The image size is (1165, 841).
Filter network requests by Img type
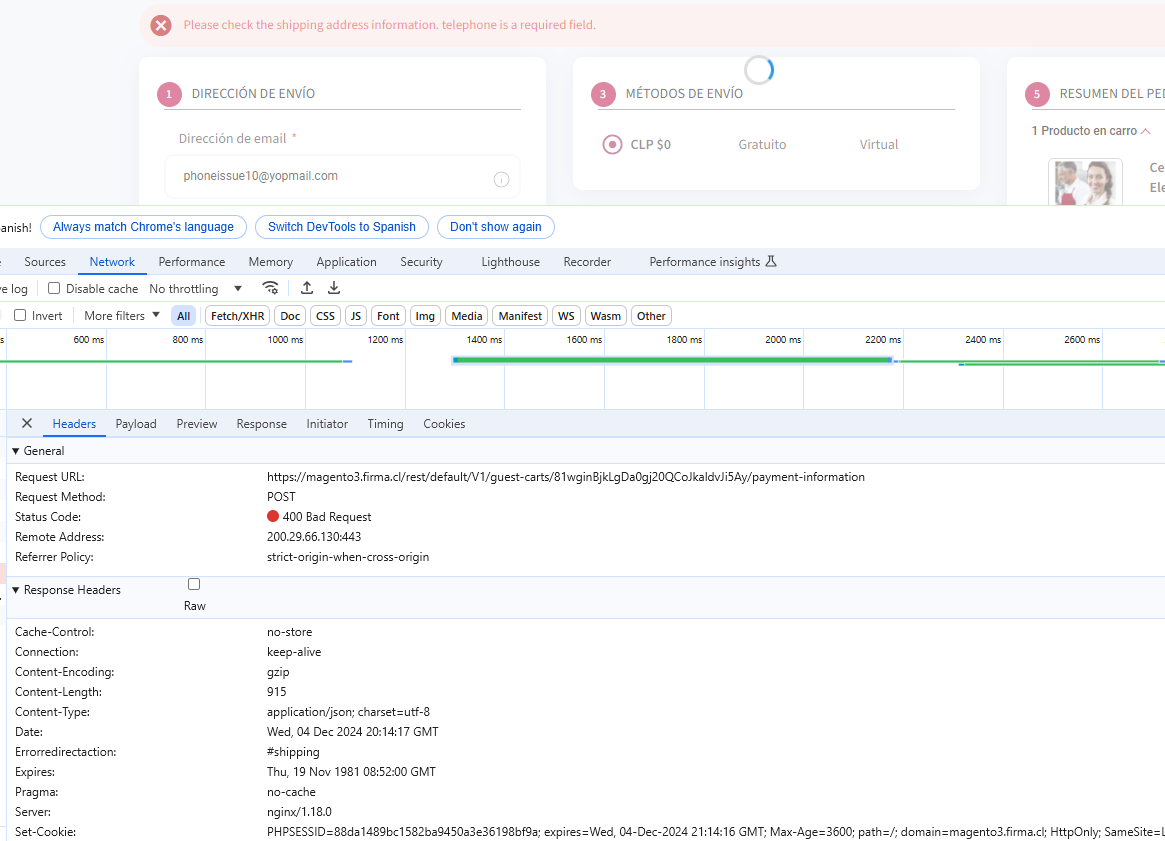point(424,315)
